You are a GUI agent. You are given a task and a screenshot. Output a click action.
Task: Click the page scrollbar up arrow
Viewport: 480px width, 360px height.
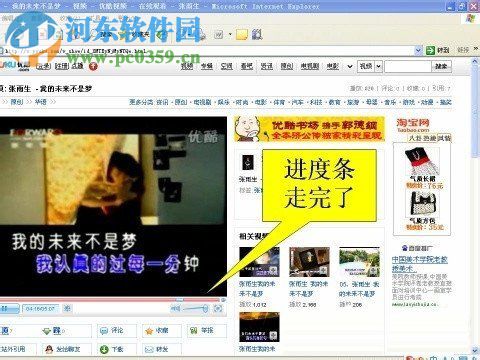point(476,62)
